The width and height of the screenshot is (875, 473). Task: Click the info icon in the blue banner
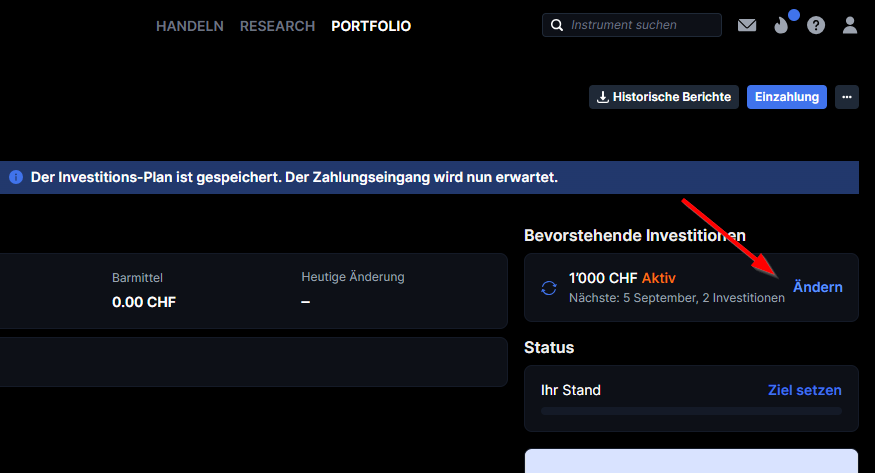pos(15,177)
